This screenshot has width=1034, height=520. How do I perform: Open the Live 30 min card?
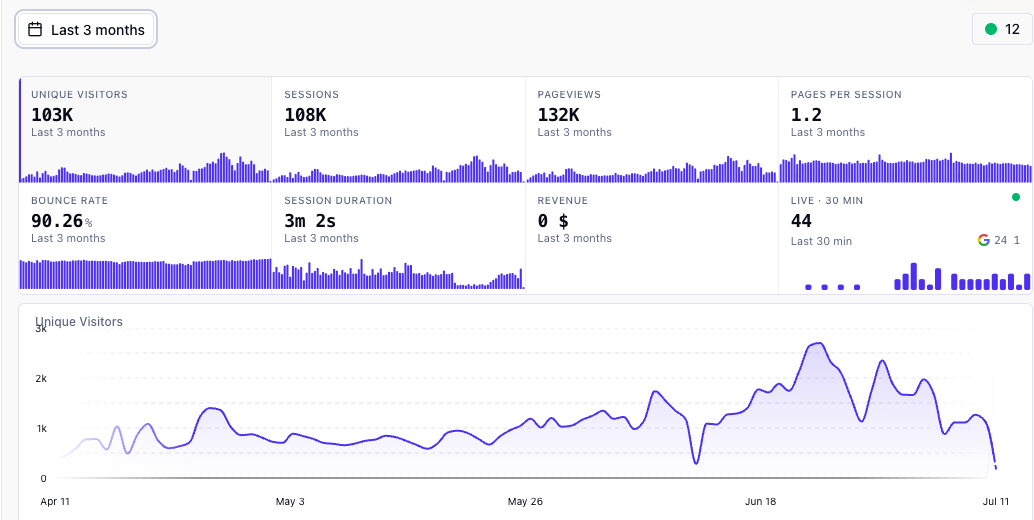905,237
